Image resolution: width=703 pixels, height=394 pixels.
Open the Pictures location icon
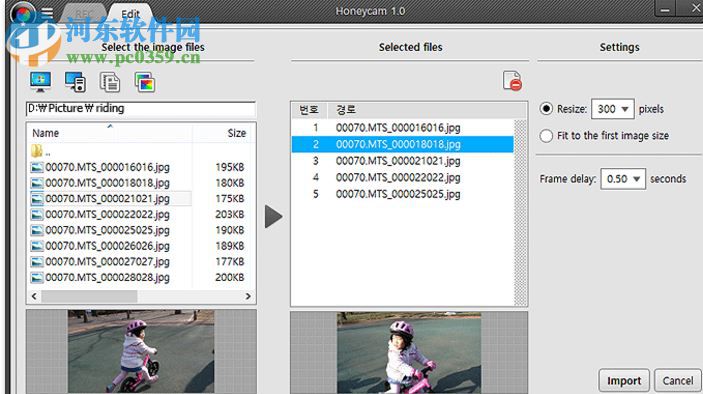click(x=145, y=82)
